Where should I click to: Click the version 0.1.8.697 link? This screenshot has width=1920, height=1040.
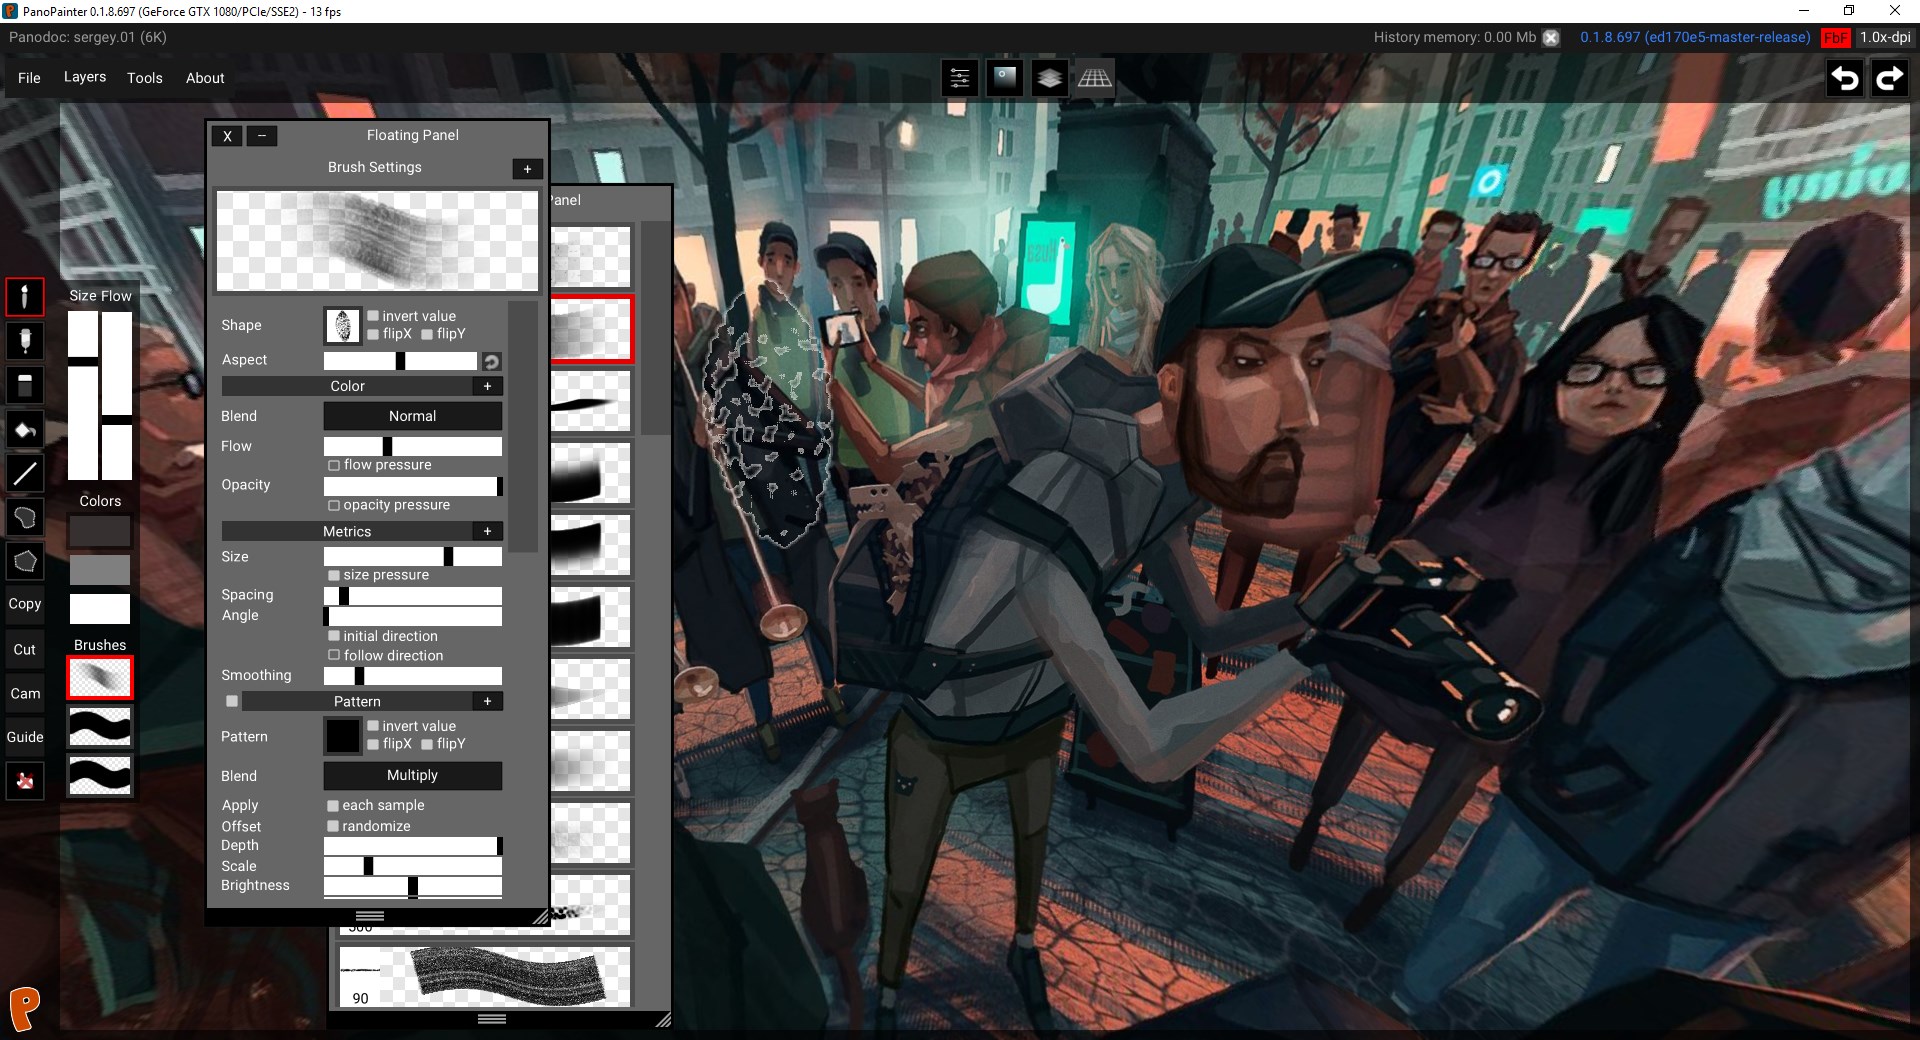pyautogui.click(x=1695, y=37)
